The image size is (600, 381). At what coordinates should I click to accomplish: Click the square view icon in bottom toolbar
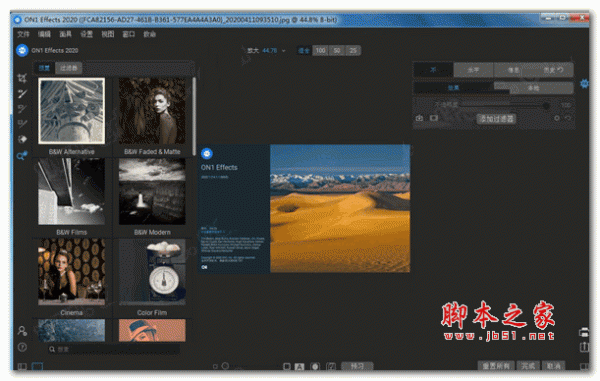coord(287,366)
